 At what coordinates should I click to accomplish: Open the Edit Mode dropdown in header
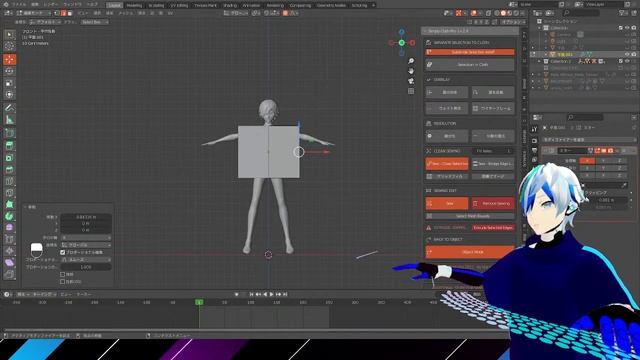coord(33,13)
